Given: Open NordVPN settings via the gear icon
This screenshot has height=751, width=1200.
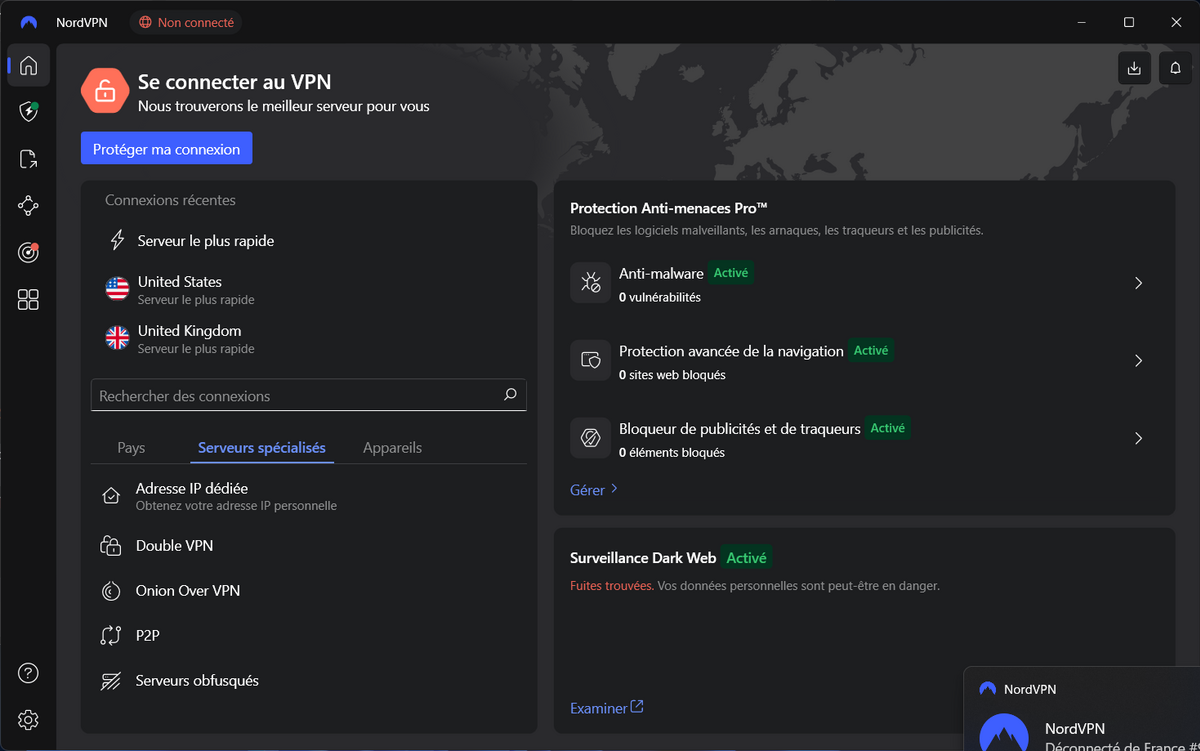Looking at the screenshot, I should [27, 719].
